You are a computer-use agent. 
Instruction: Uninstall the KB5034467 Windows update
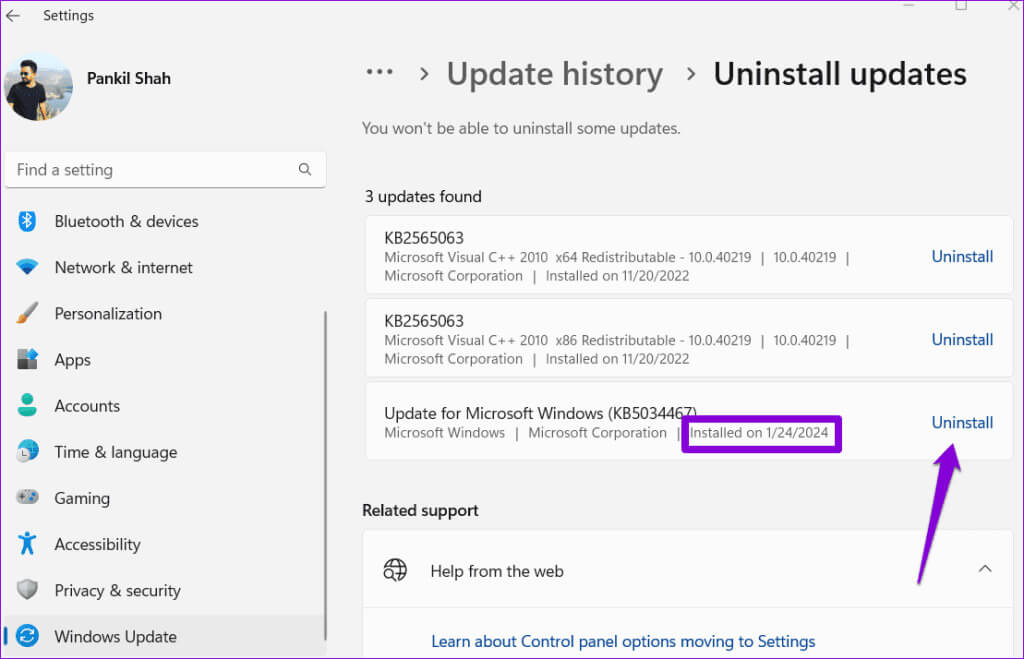pos(962,423)
